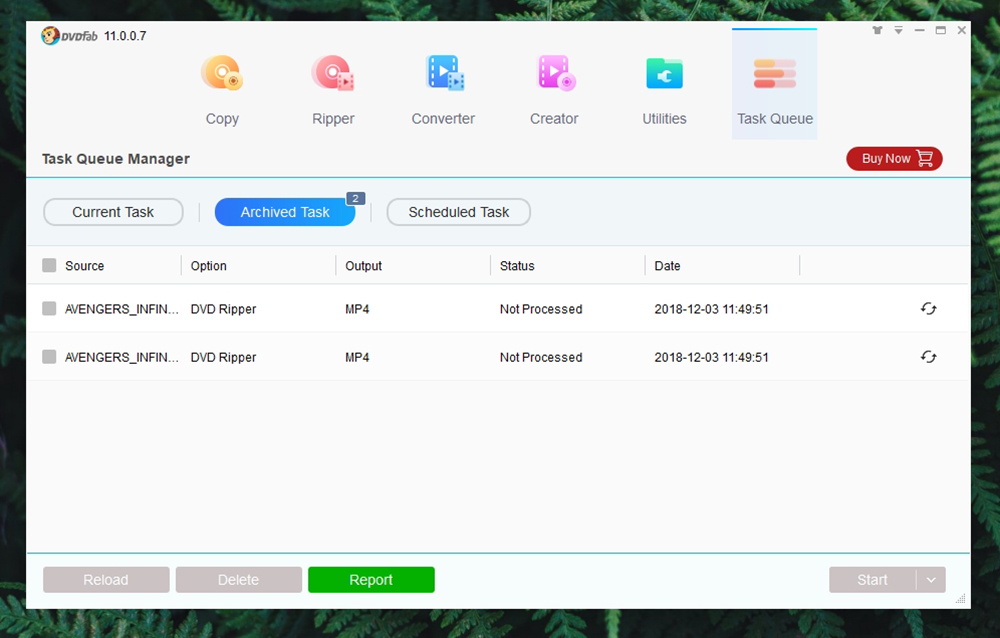
Task: Restore the second AVENGERS_INFIN task via its reload icon
Action: point(929,357)
